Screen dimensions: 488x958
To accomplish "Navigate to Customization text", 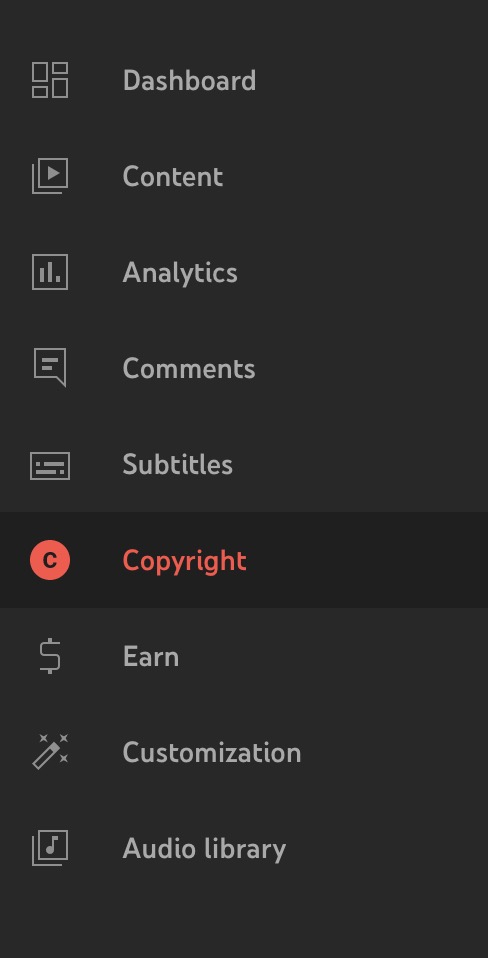I will [212, 752].
